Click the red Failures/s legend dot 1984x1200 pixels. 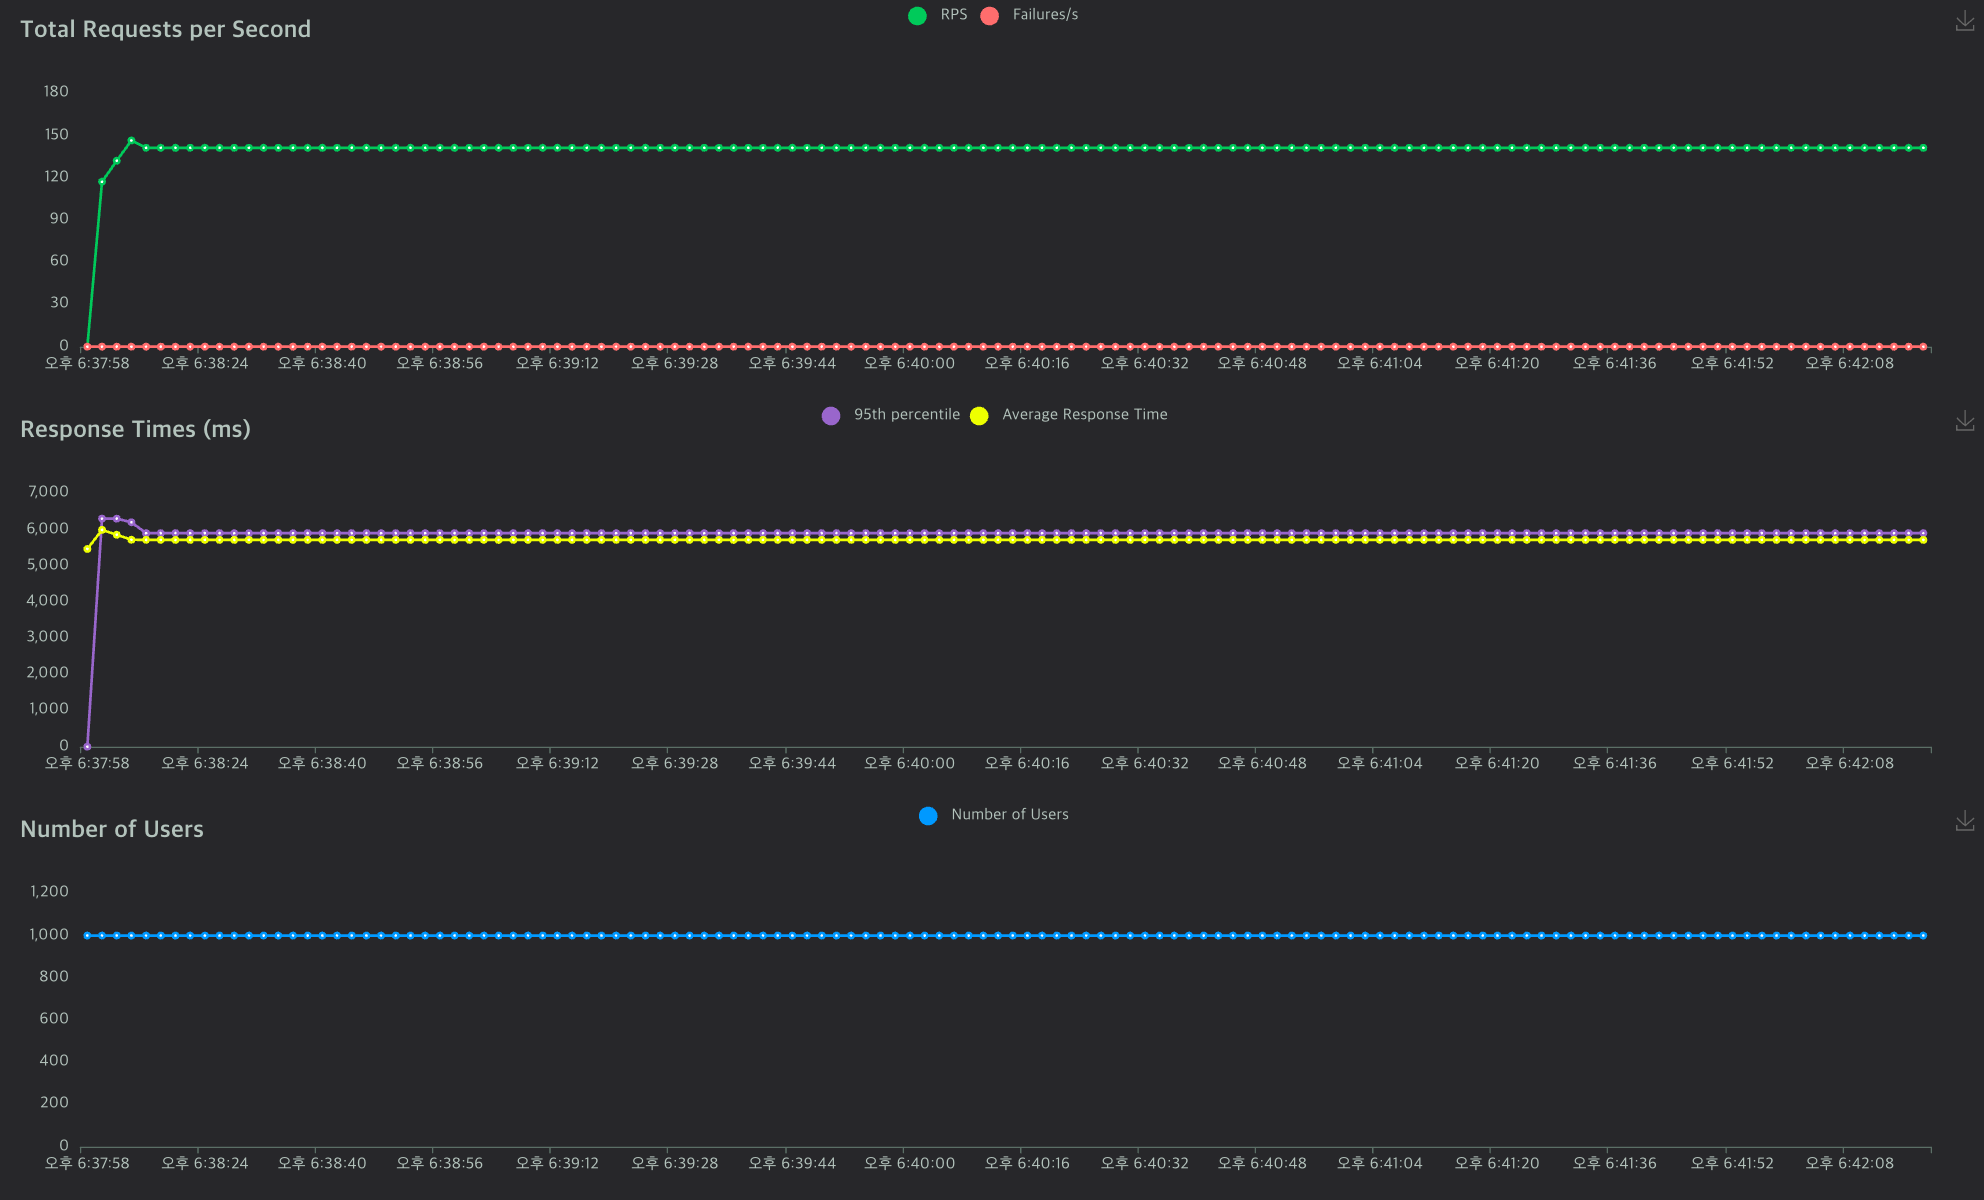[990, 16]
